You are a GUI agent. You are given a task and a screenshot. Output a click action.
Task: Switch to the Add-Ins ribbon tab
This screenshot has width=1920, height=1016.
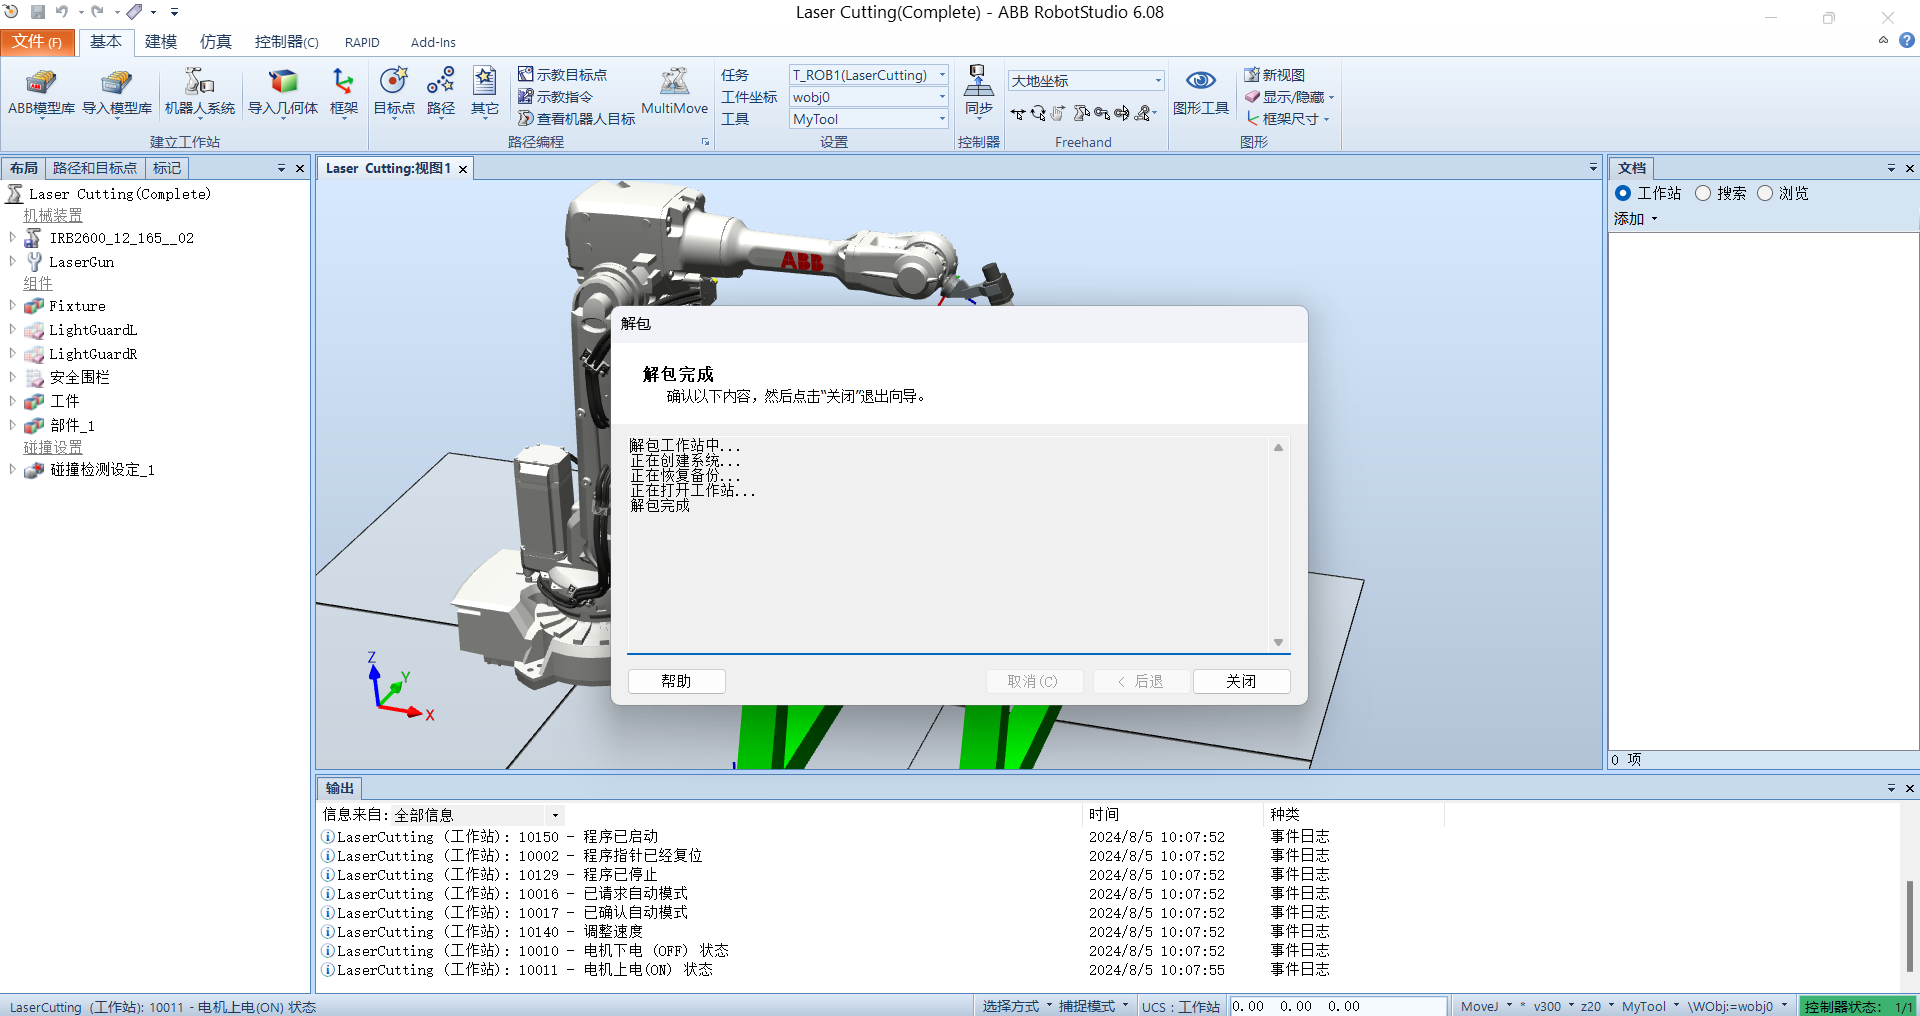click(x=433, y=42)
